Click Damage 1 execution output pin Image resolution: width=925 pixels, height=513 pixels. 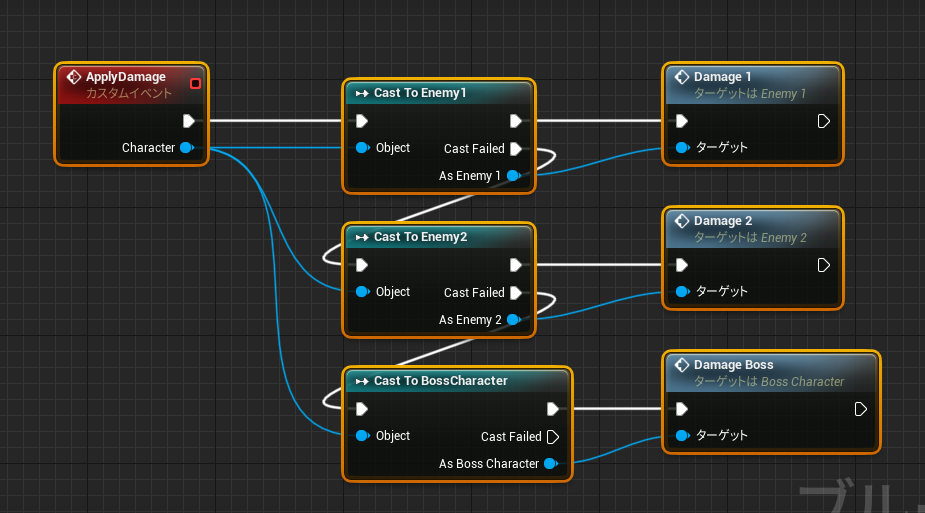click(x=824, y=121)
